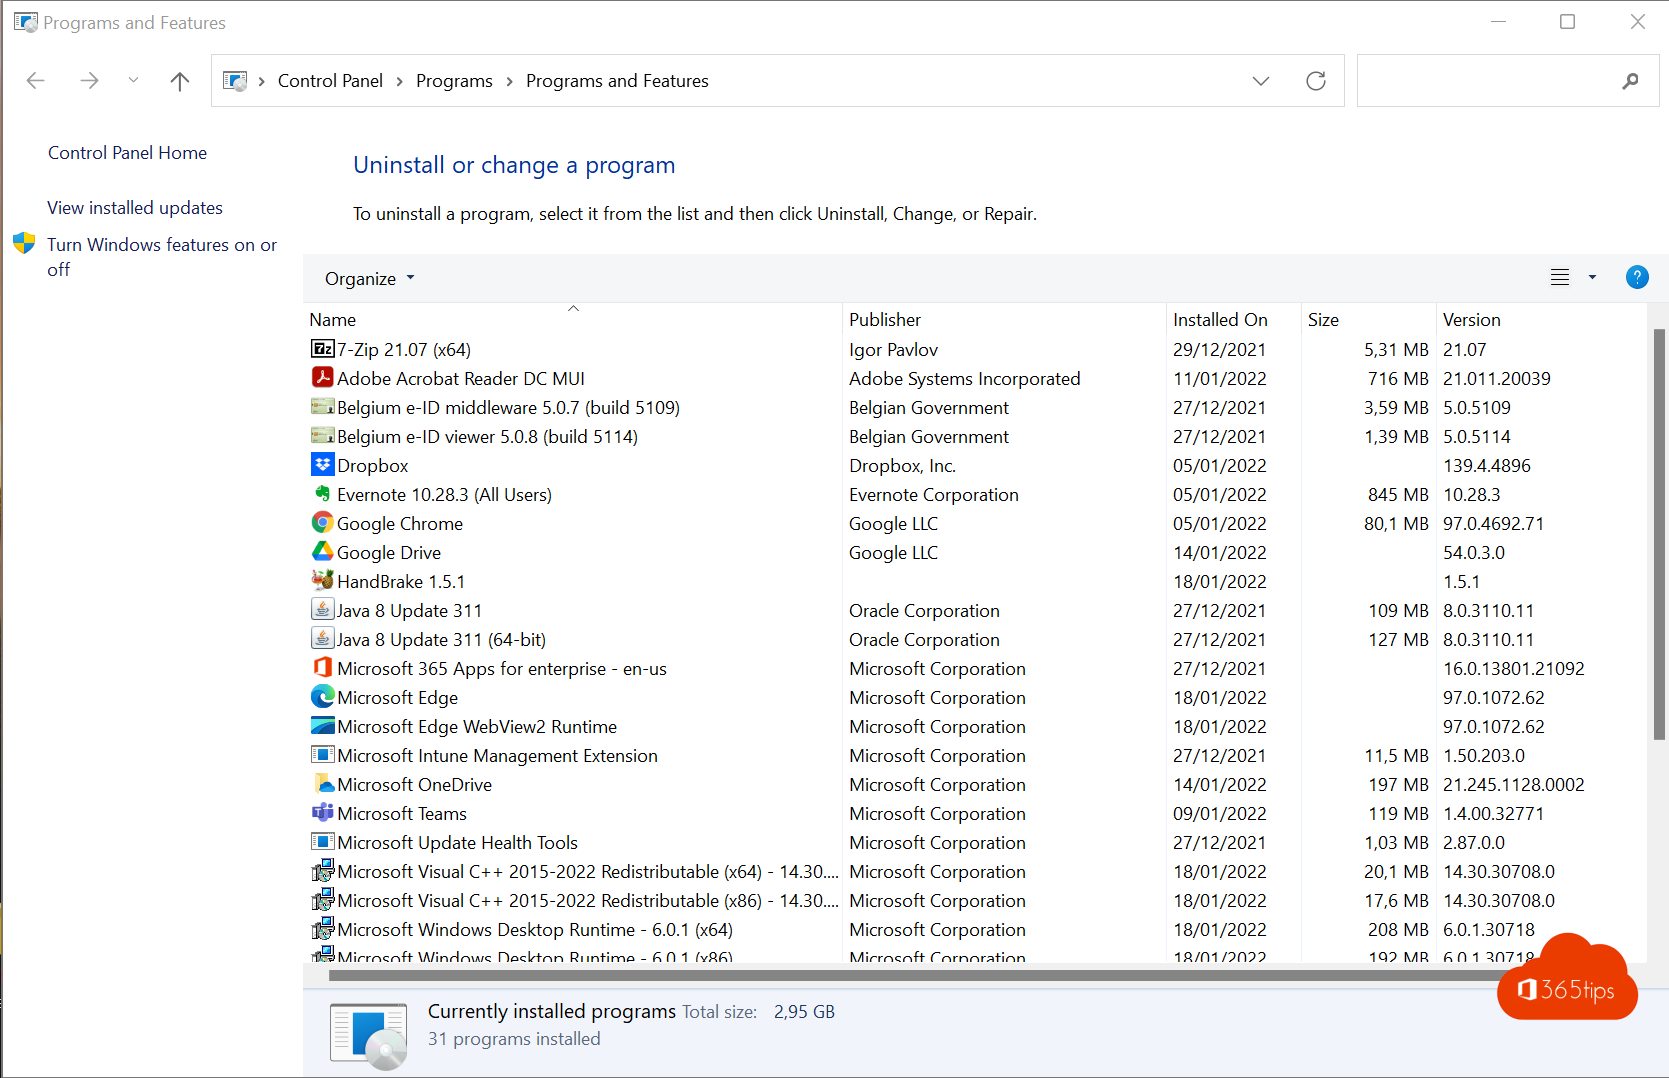Screen dimensions: 1669x1078
Task: Click the Visual C++ Redistributable (x86) icon
Action: tap(322, 900)
